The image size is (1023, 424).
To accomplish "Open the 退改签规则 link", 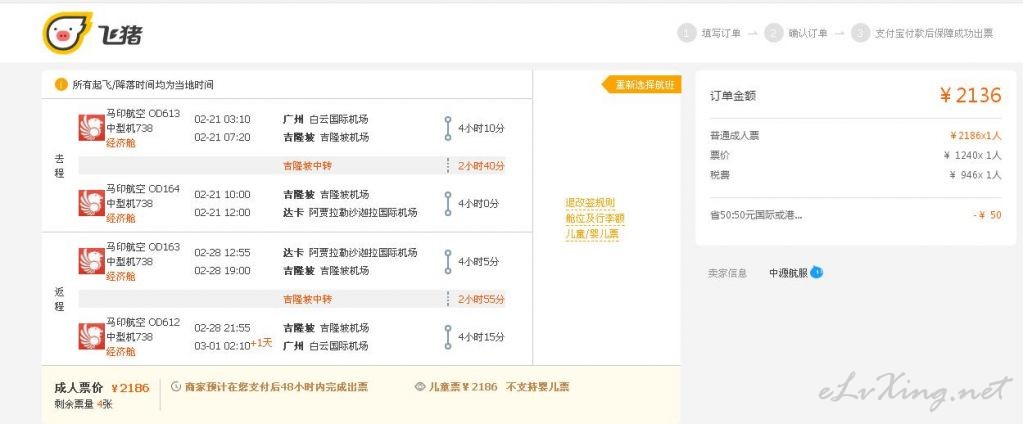I will 590,203.
